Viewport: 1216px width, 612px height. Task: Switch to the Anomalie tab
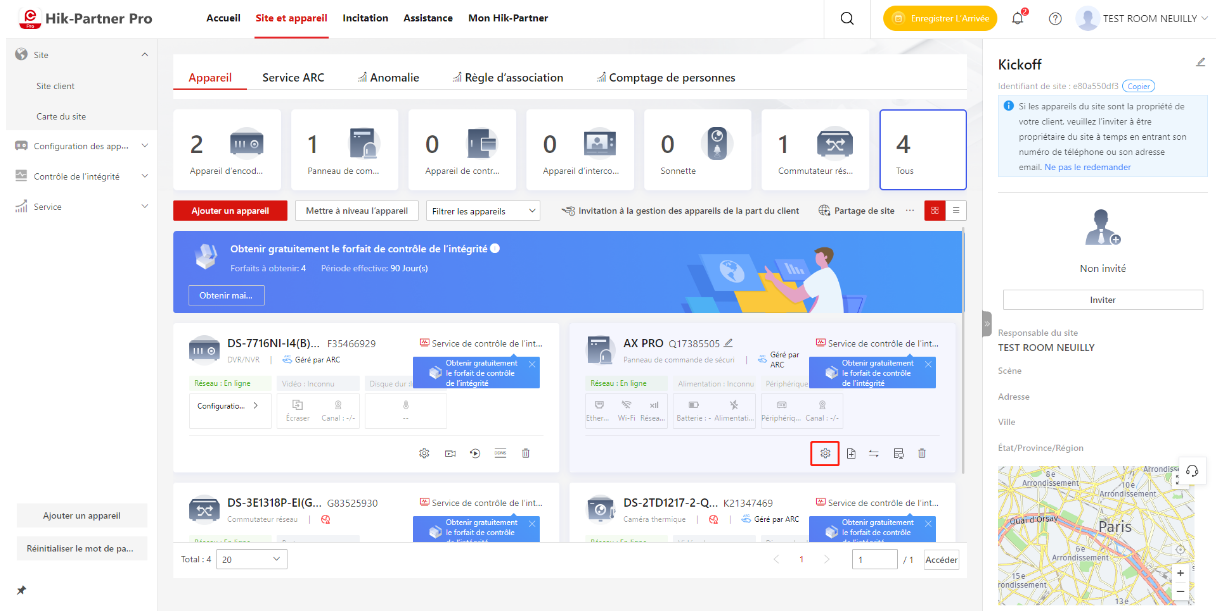(387, 77)
